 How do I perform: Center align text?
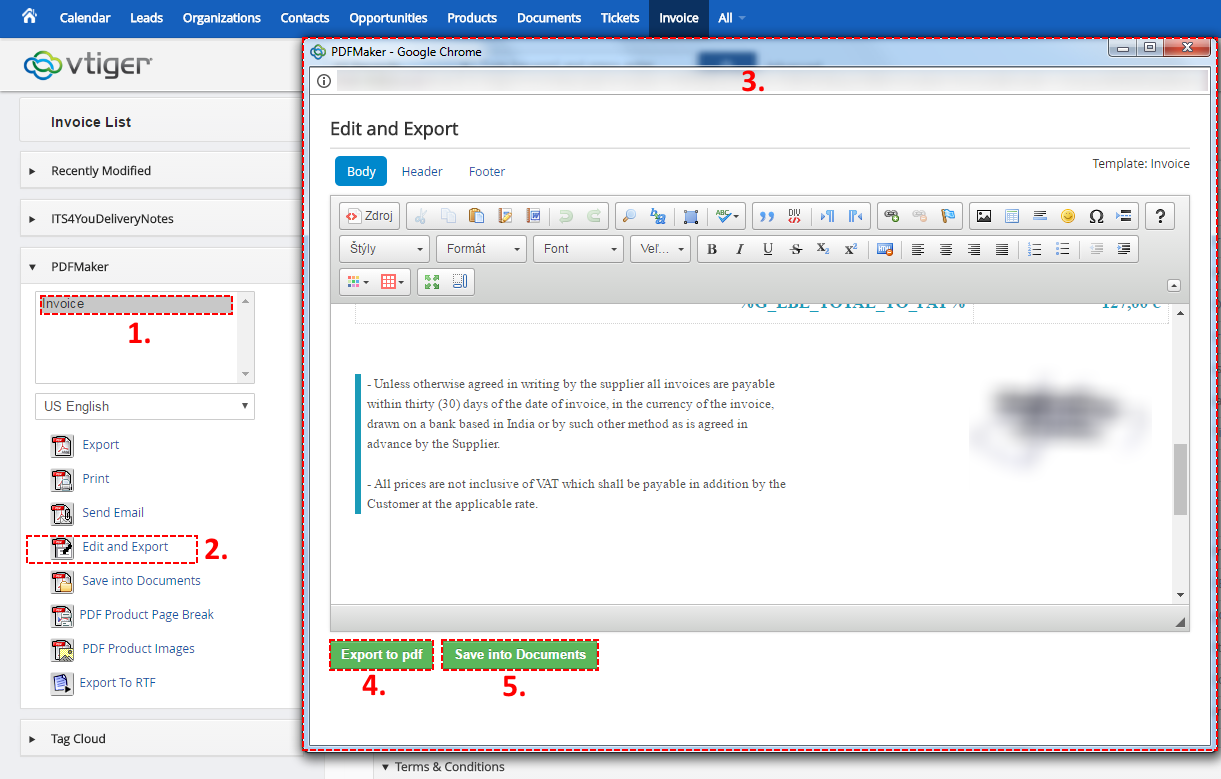coord(946,249)
